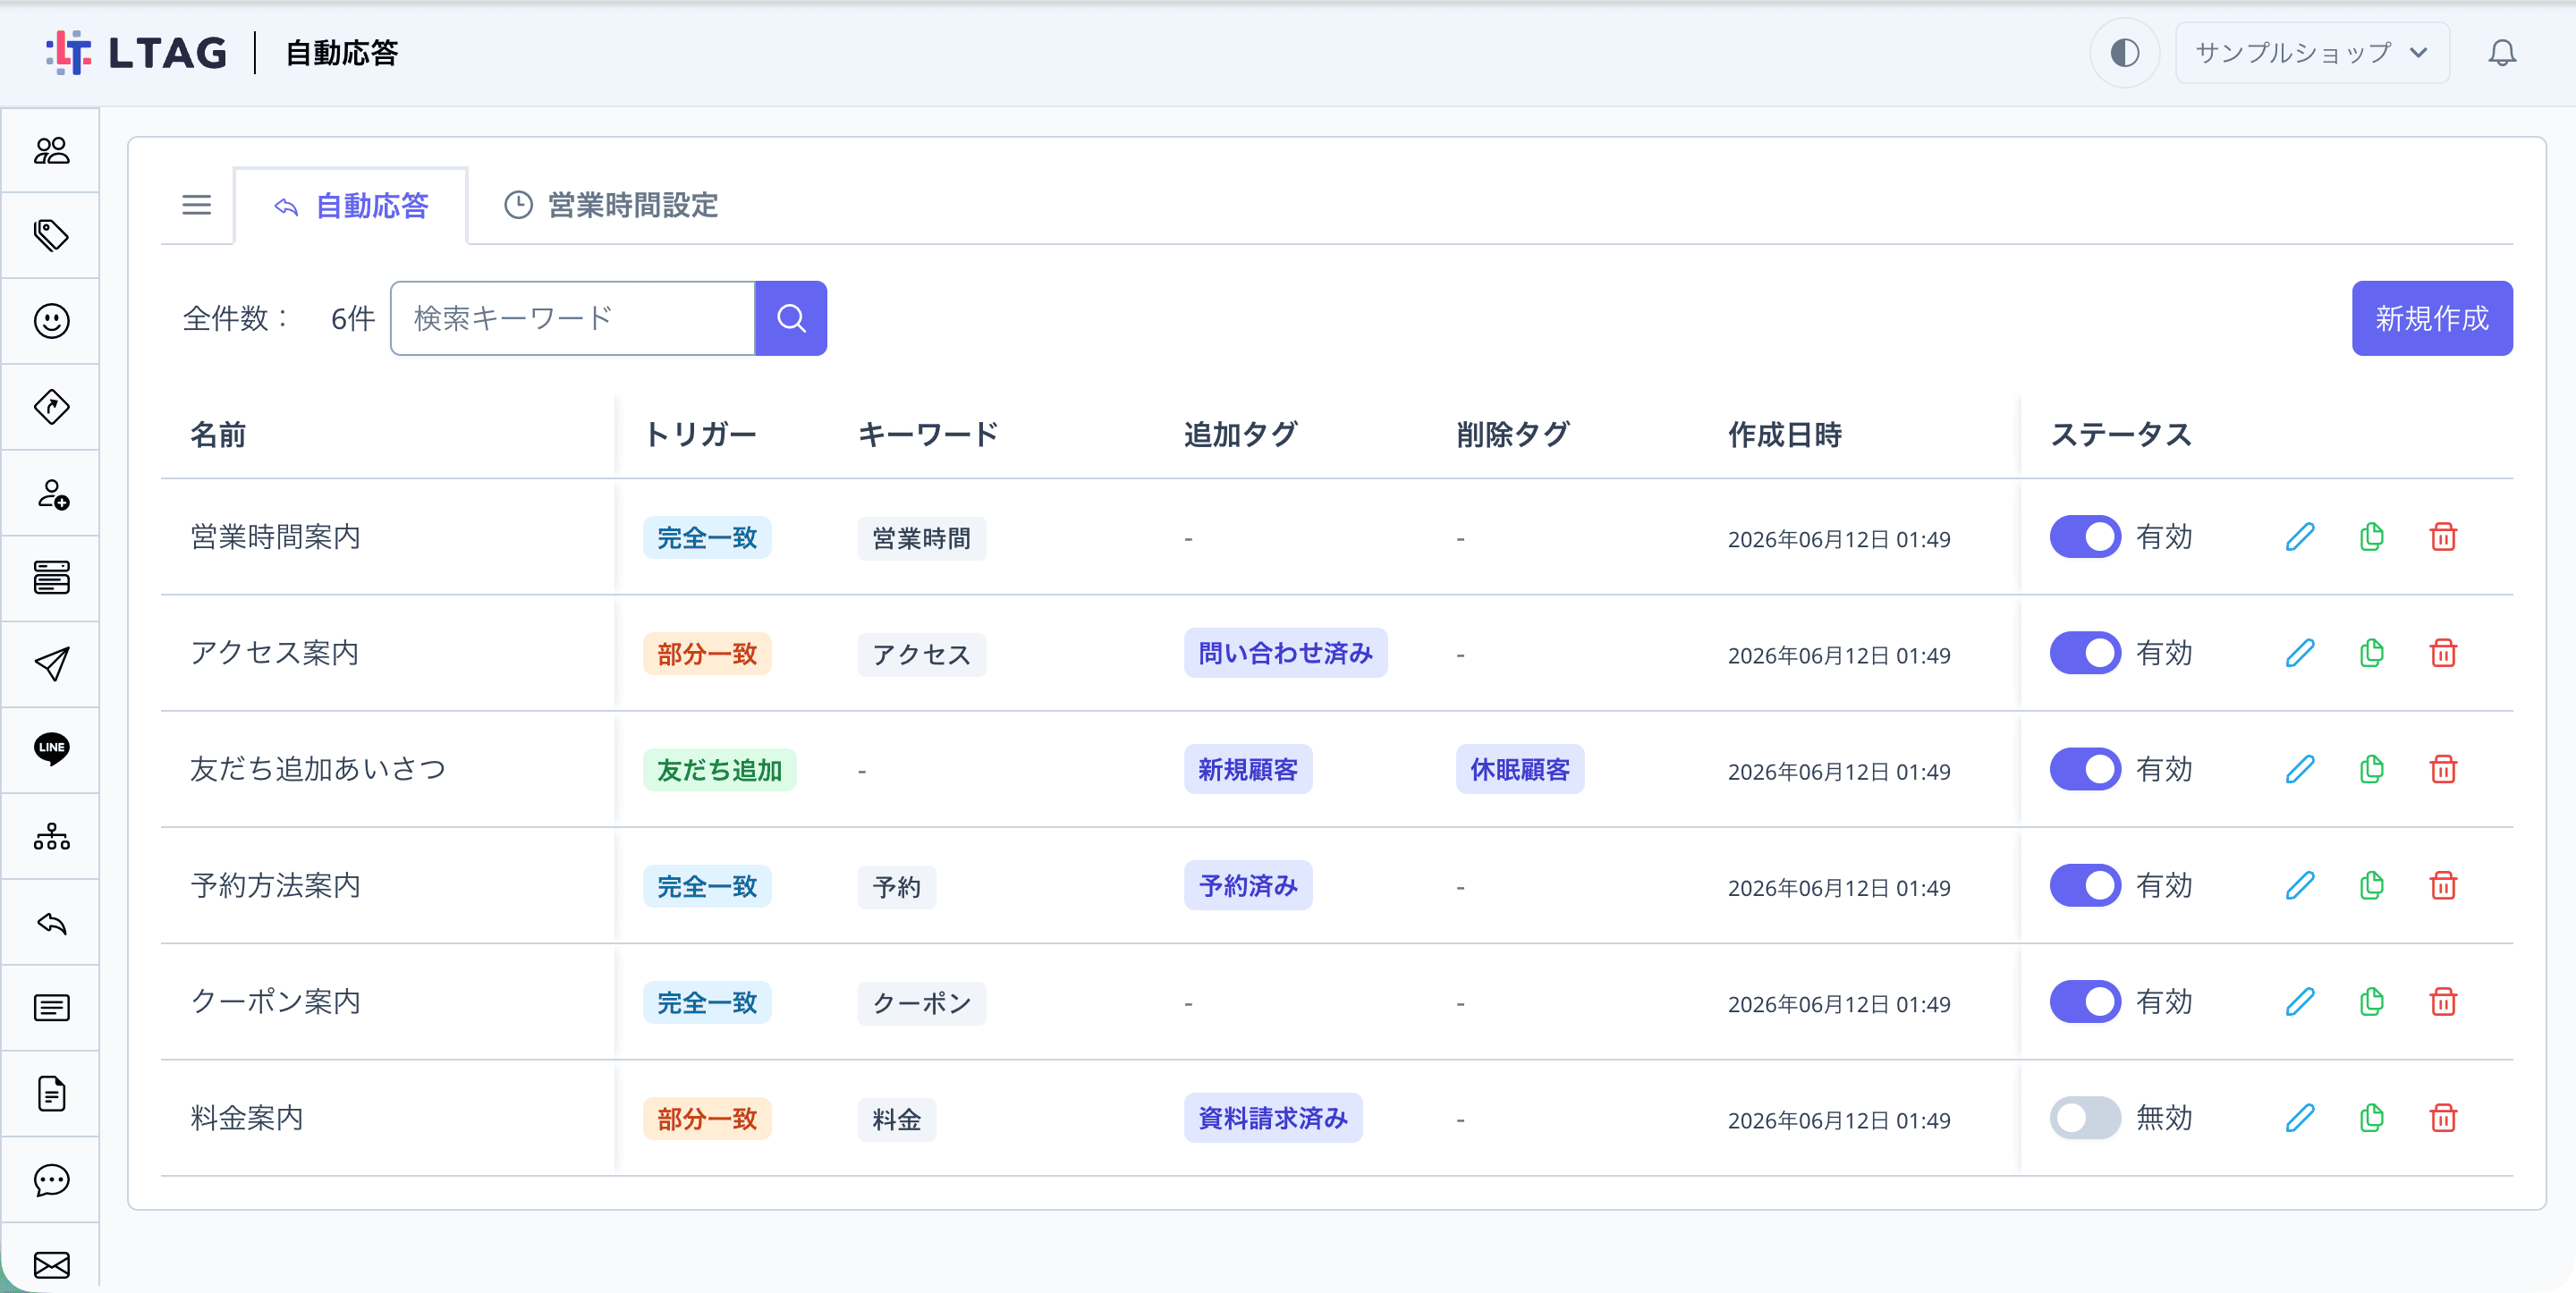Open the friends list icon in sidebar
Screen dimensions: 2576x1293
coord(51,150)
